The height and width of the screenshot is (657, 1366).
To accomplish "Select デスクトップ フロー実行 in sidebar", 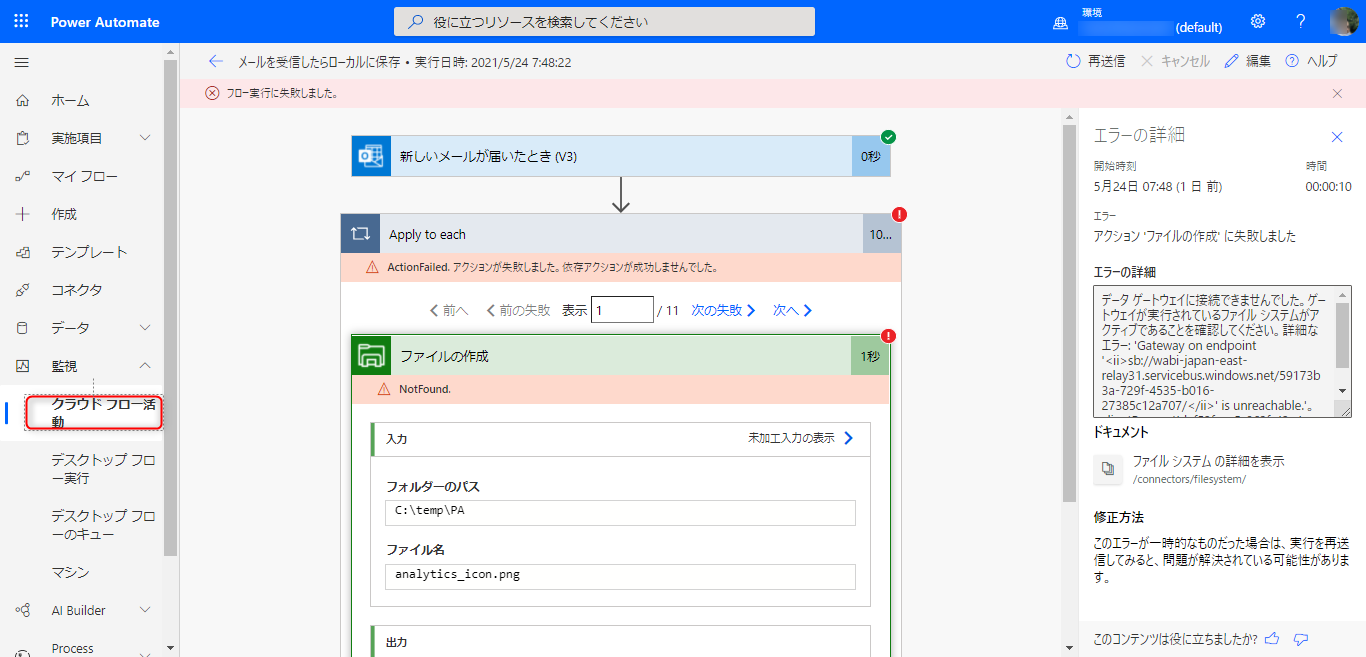I will (104, 469).
